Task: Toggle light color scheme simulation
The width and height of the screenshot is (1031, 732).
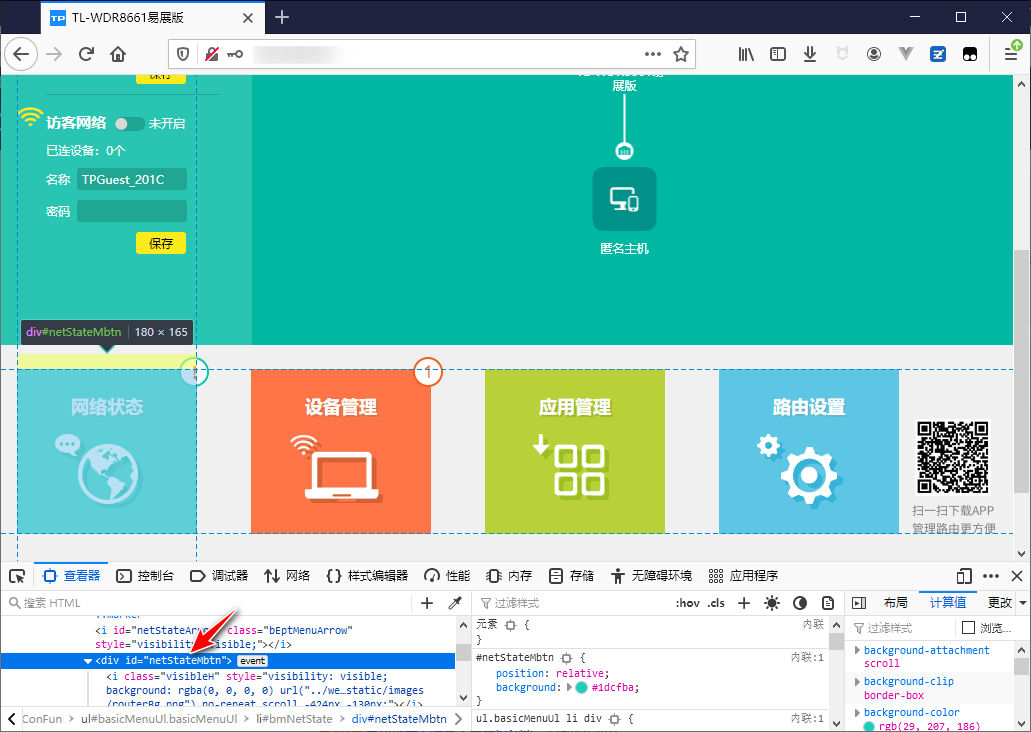Action: coord(772,603)
